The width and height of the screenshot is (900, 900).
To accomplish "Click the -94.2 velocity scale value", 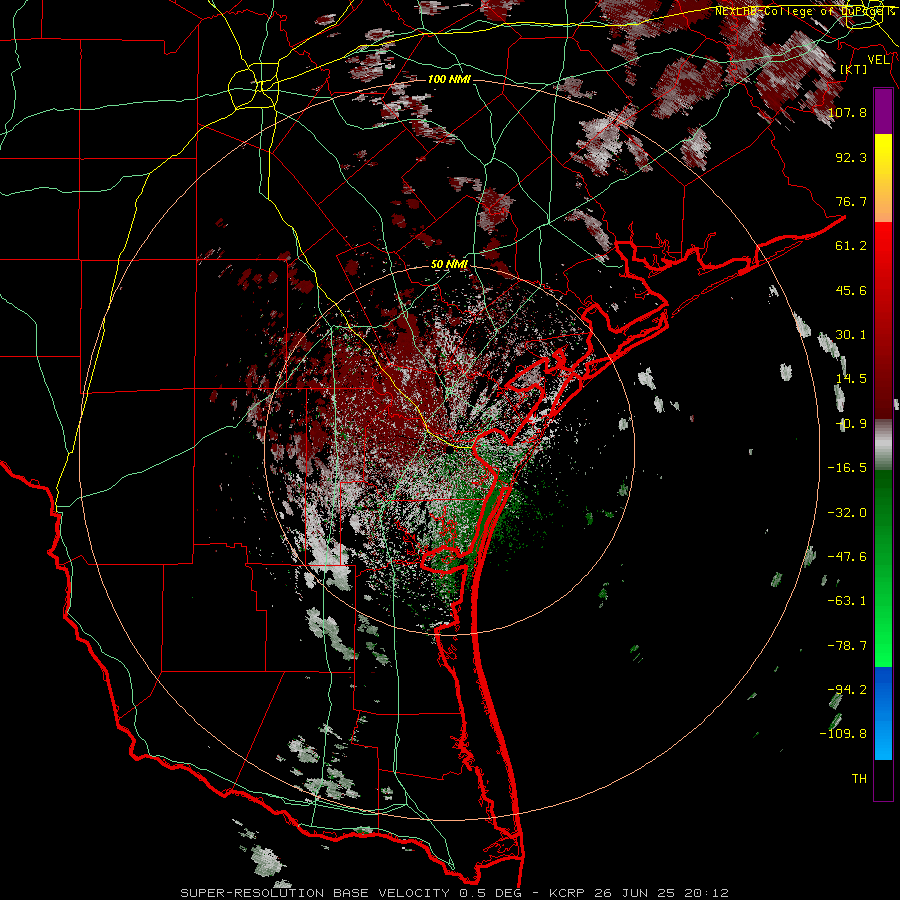I will (x=847, y=689).
